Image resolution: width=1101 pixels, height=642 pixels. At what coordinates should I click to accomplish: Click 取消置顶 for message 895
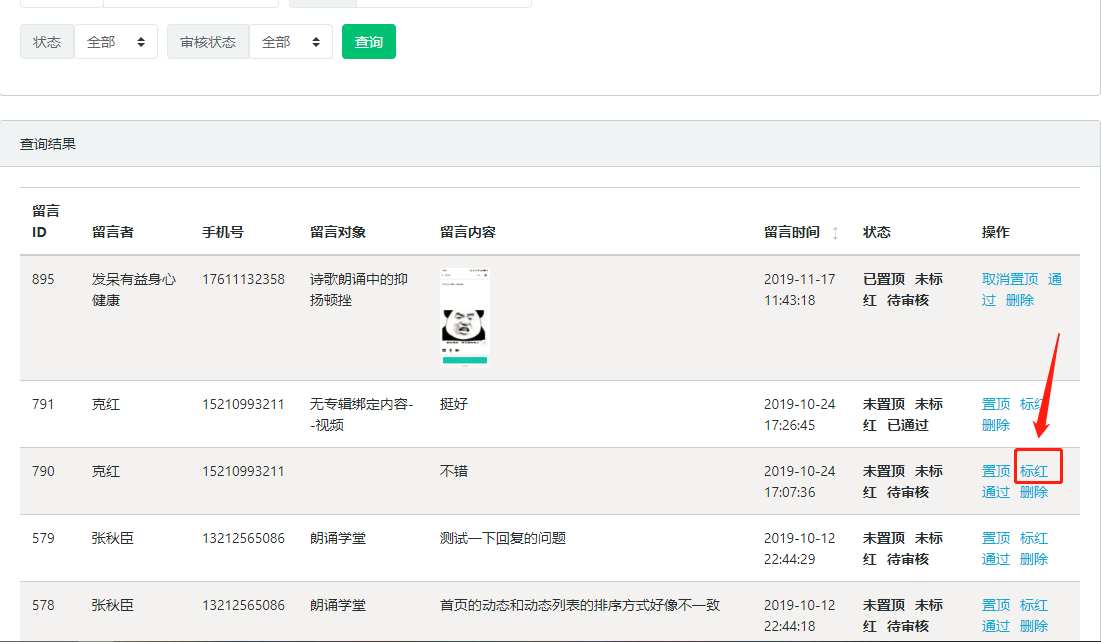pos(1010,279)
